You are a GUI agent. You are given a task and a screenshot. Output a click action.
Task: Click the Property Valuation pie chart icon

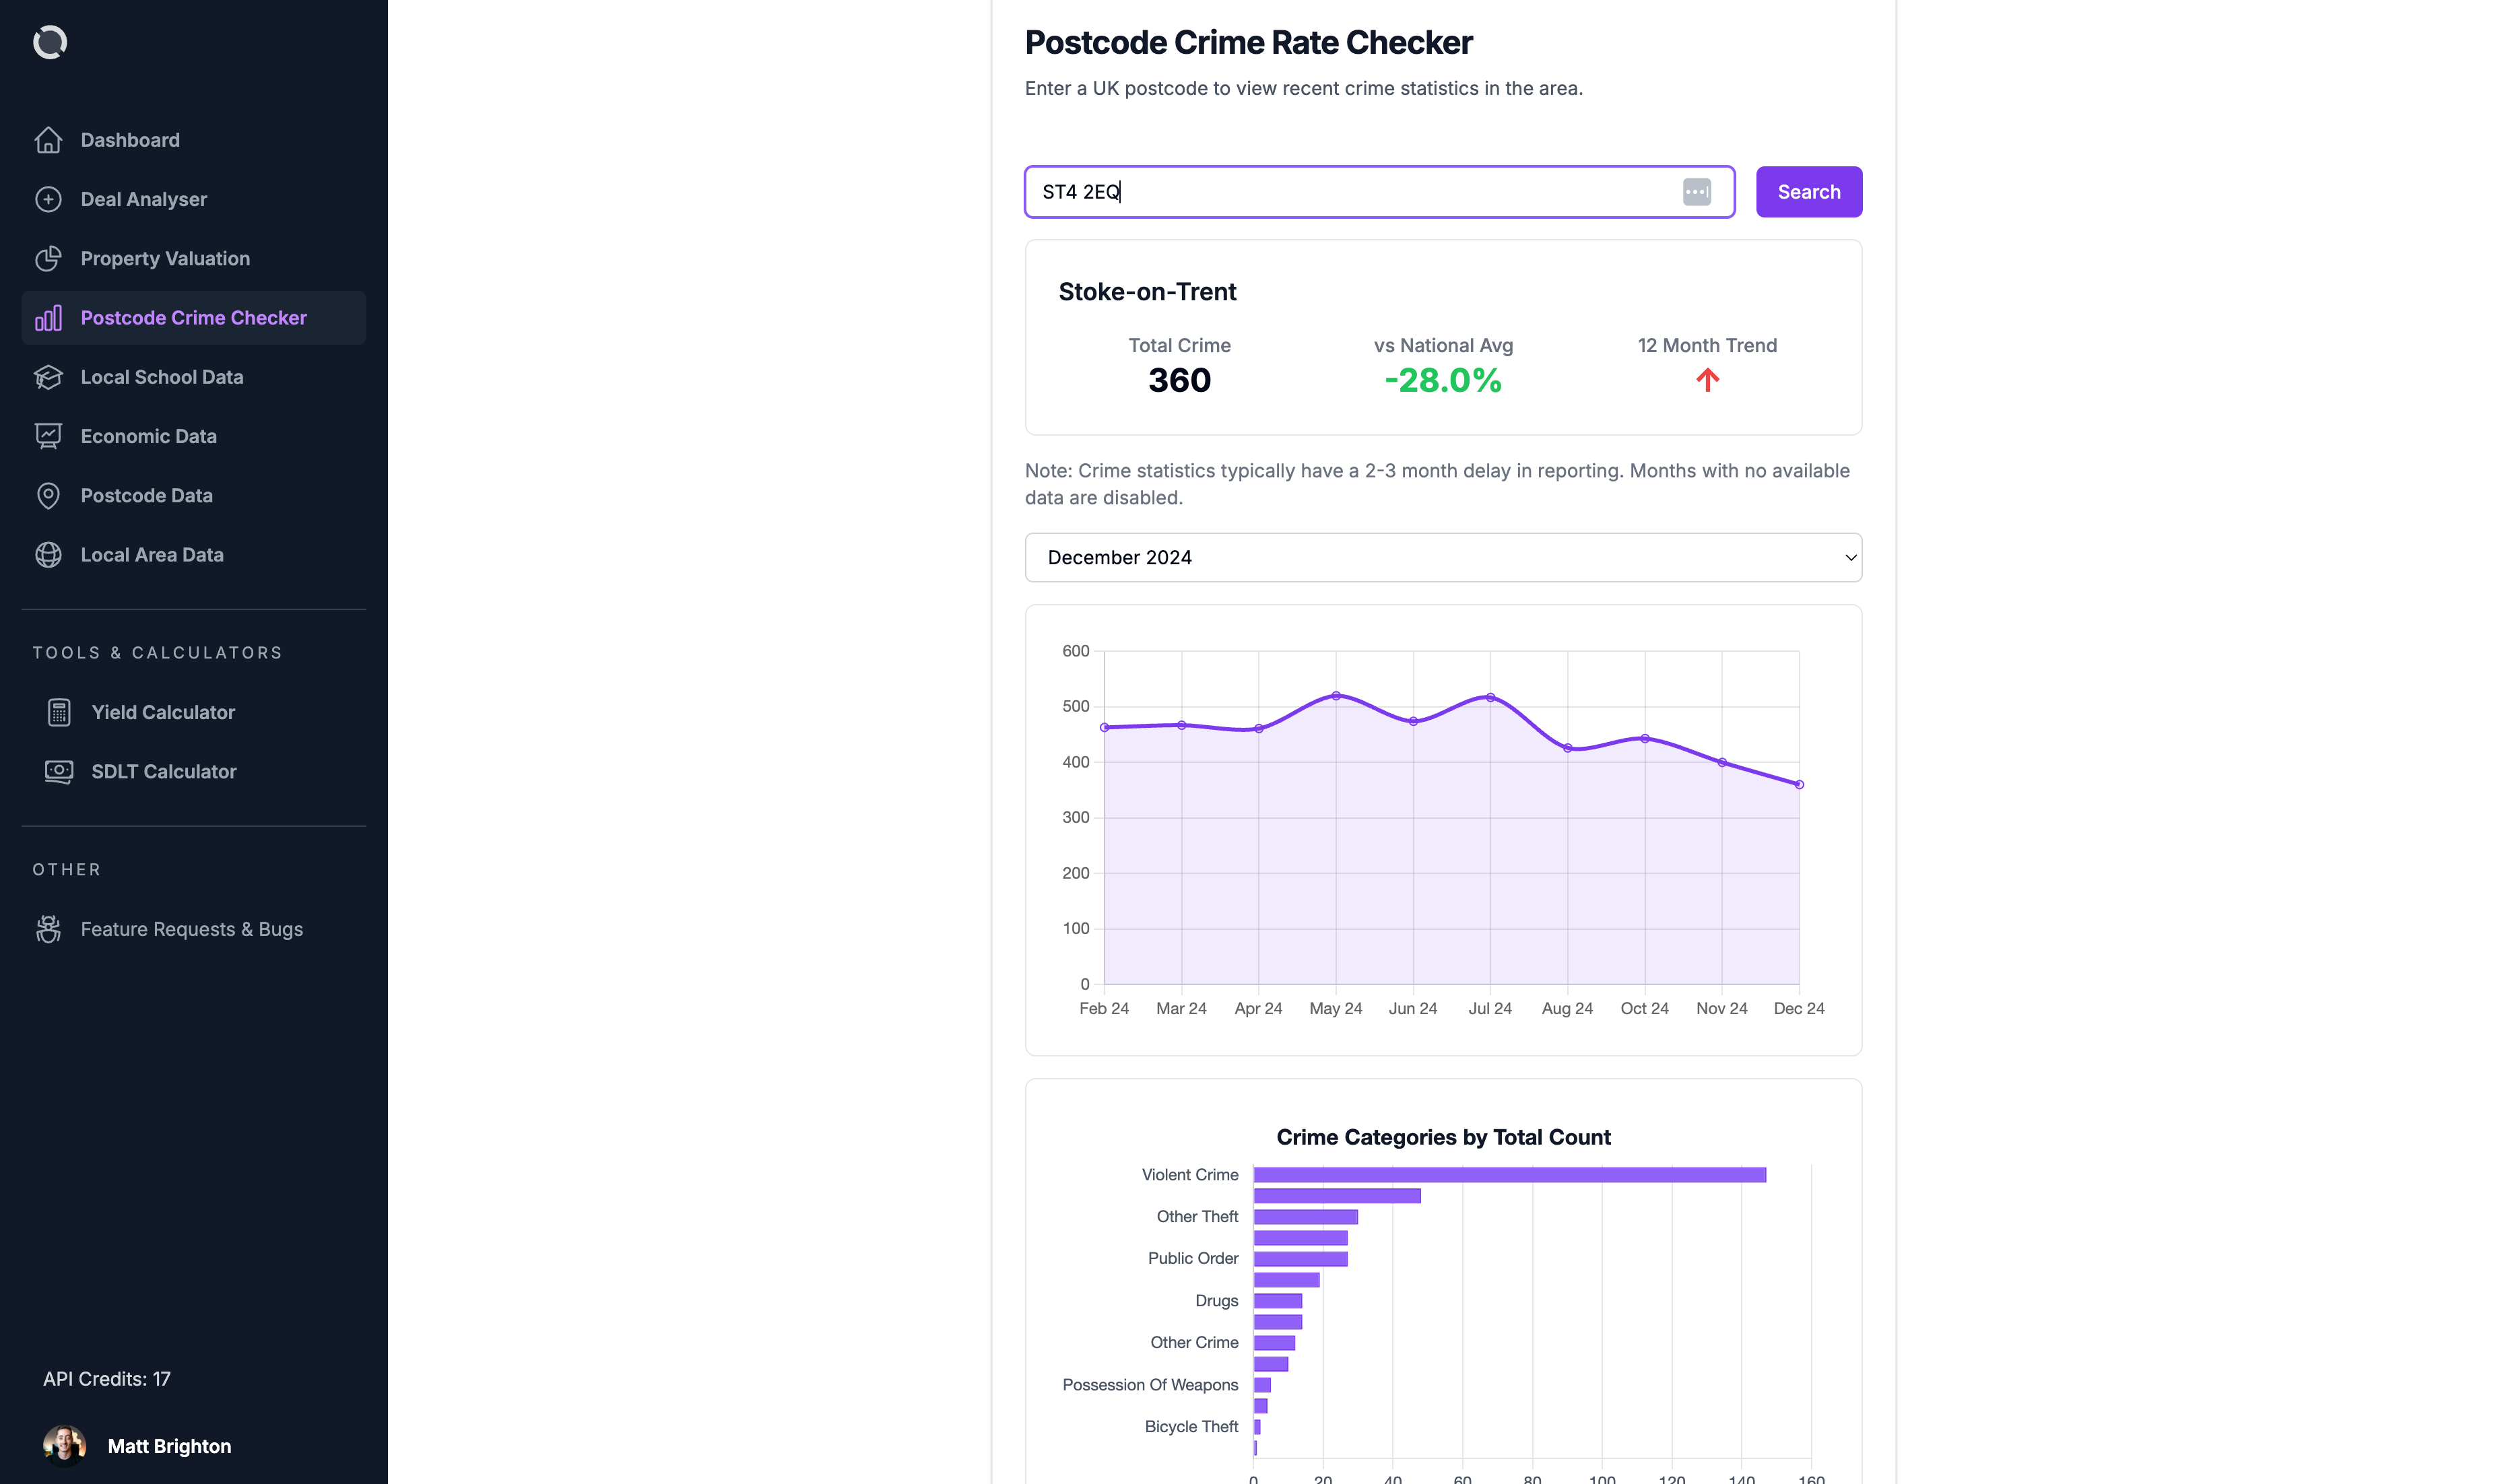pyautogui.click(x=48, y=258)
